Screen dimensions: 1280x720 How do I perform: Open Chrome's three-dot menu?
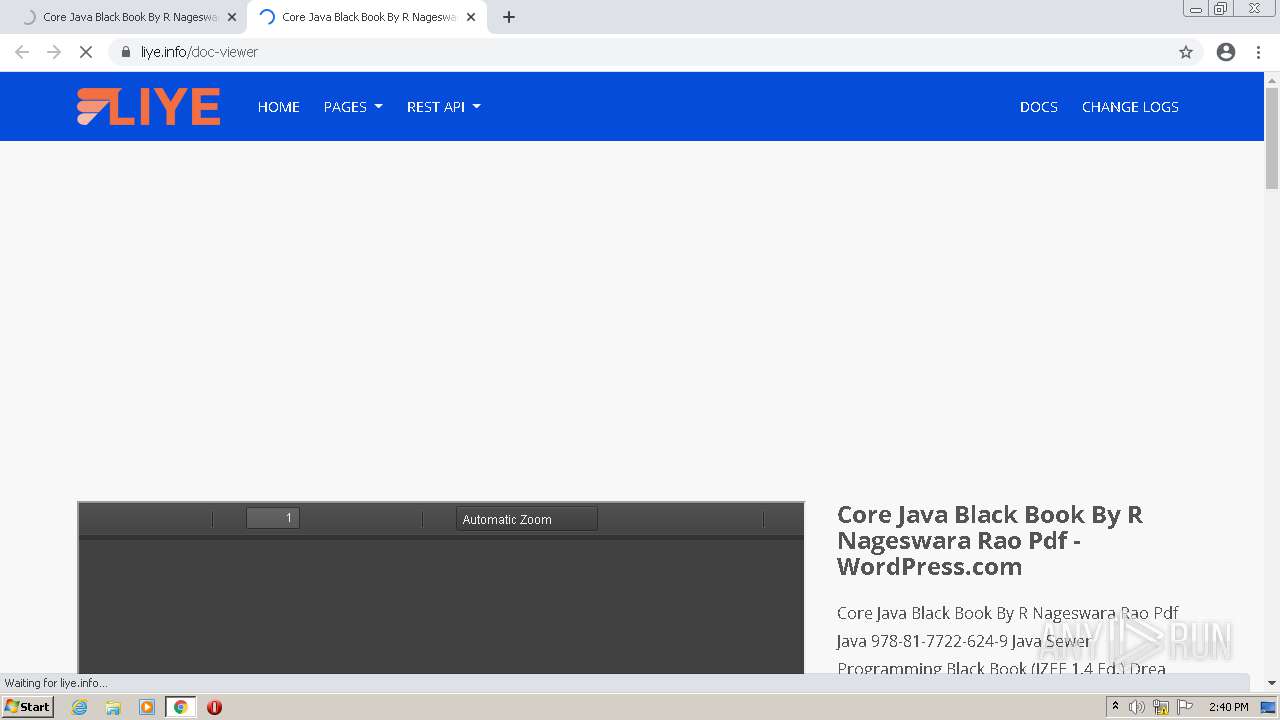click(x=1259, y=52)
